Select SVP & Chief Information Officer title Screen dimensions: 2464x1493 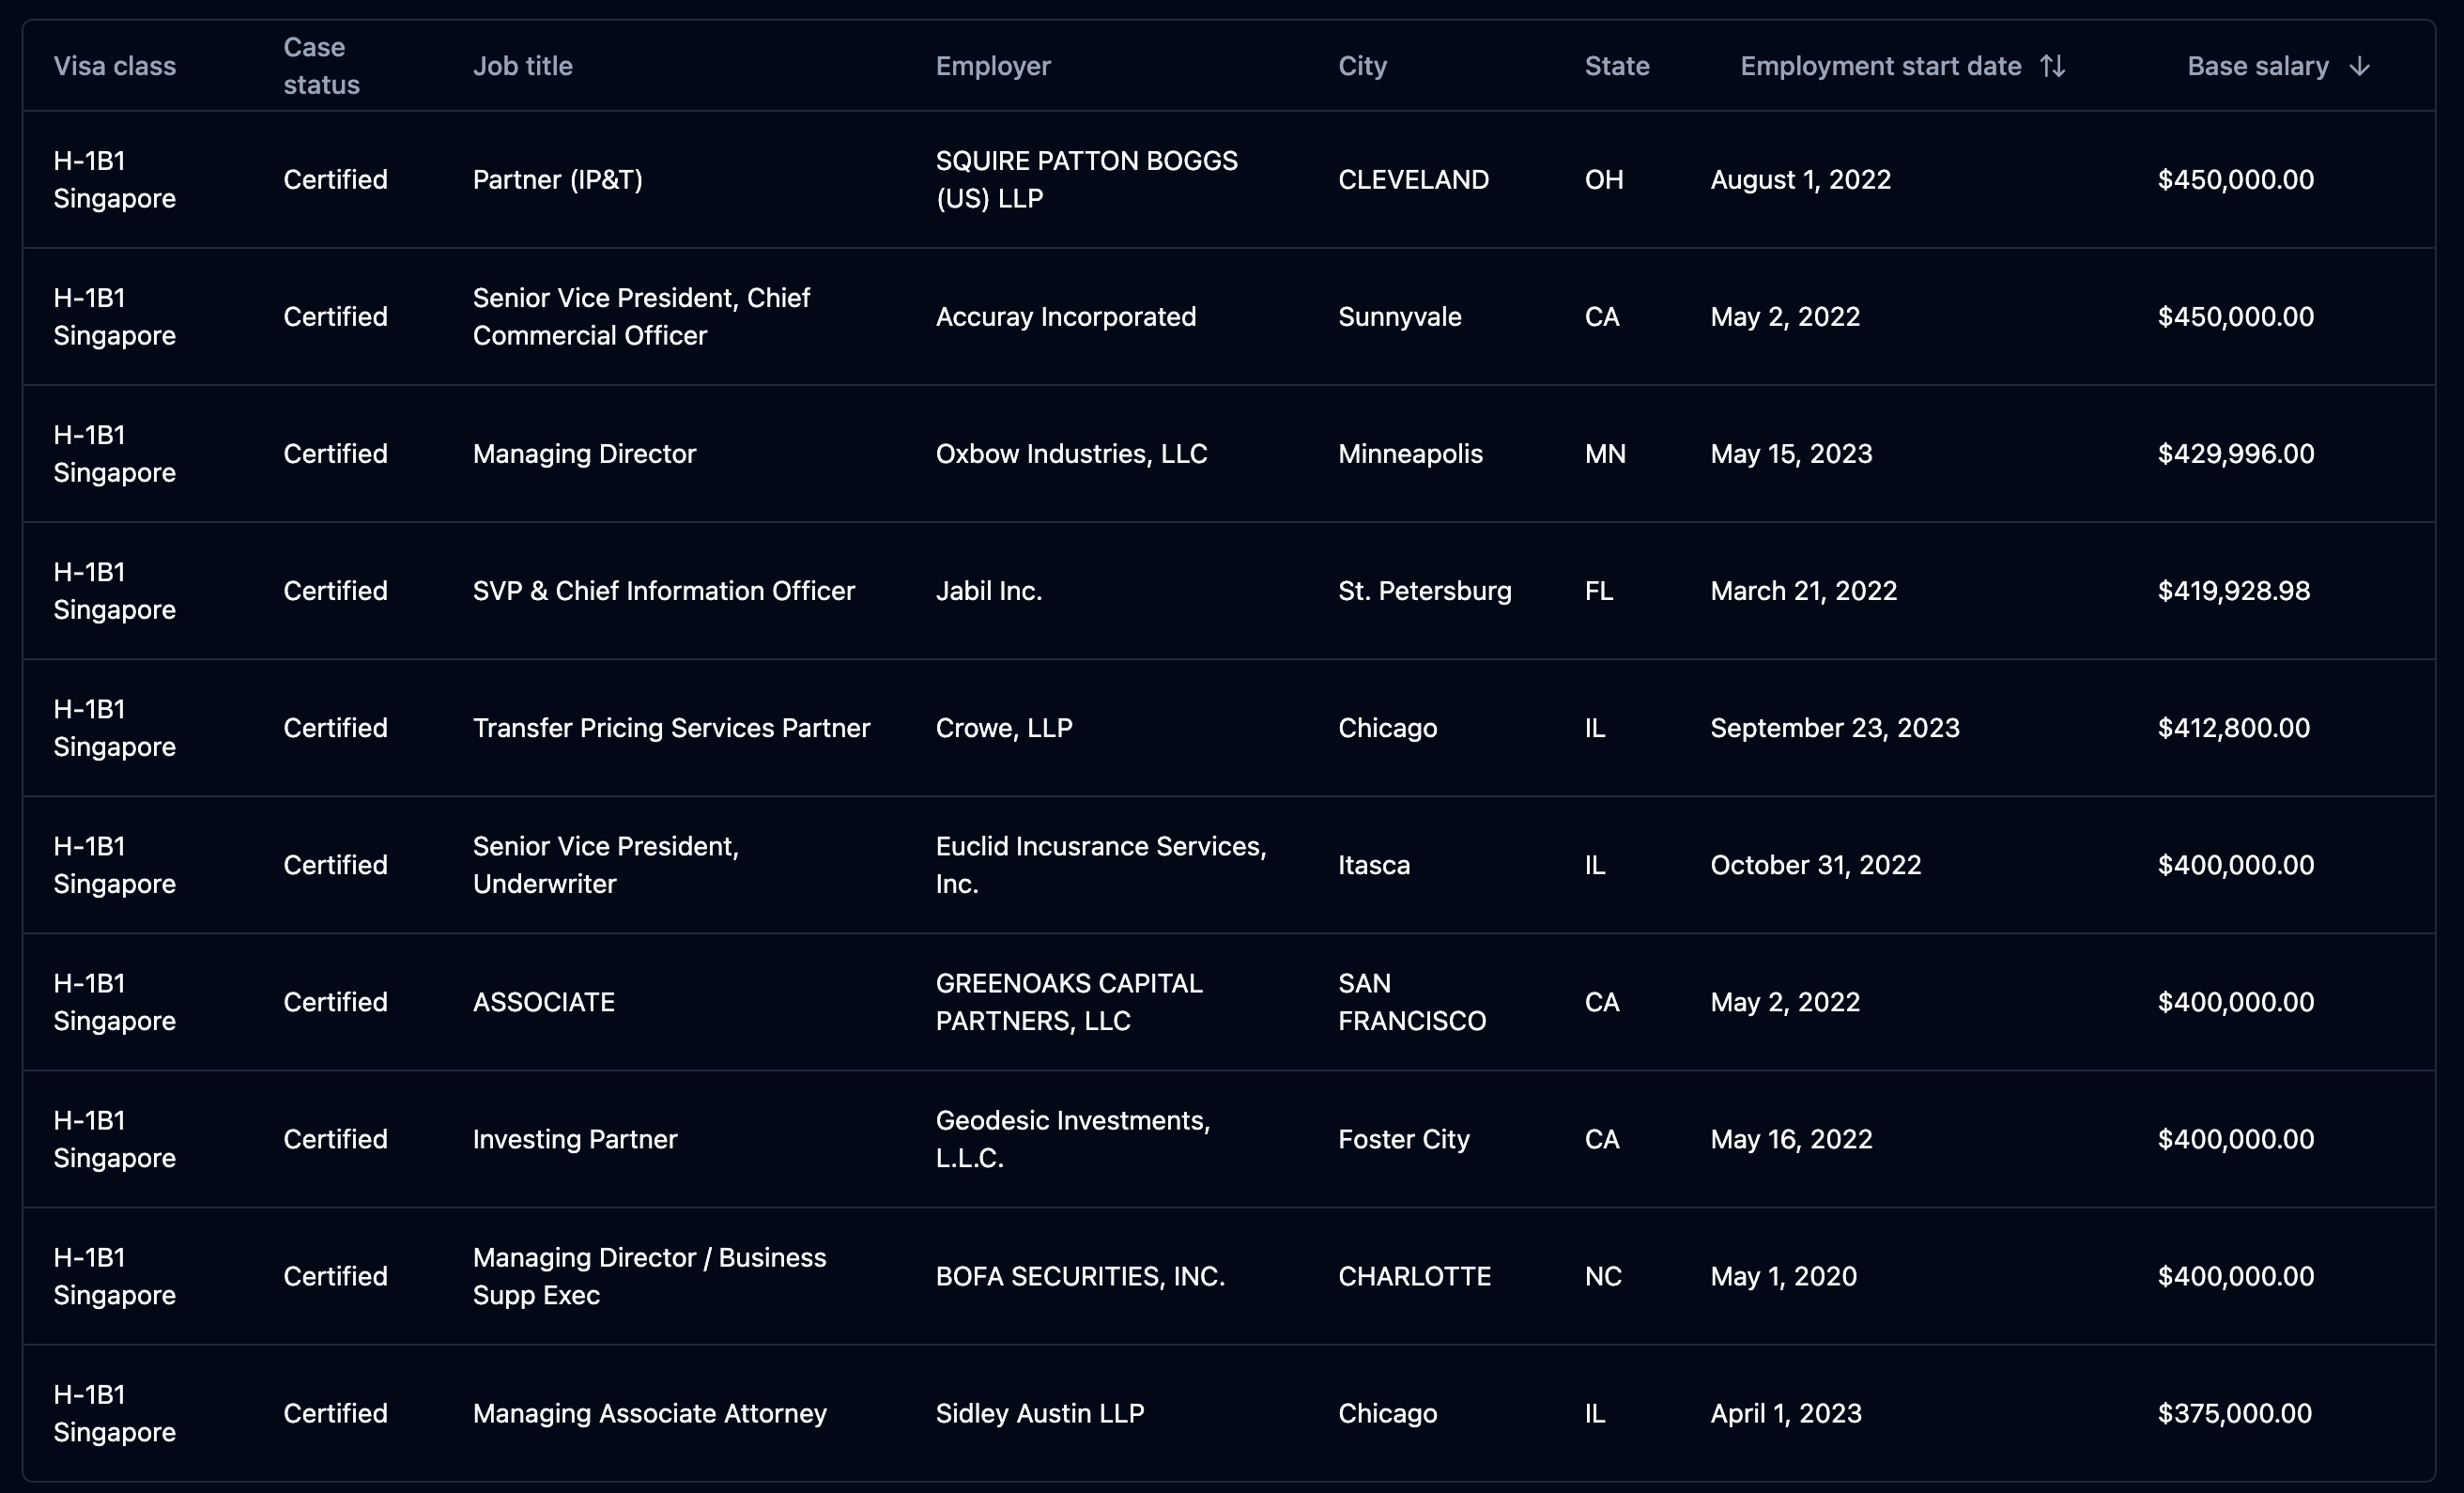tap(663, 591)
